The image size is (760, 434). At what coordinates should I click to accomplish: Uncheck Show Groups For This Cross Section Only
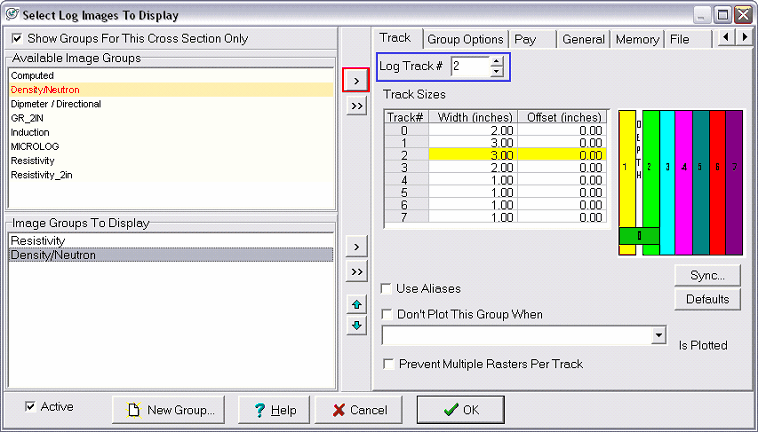click(x=17, y=39)
